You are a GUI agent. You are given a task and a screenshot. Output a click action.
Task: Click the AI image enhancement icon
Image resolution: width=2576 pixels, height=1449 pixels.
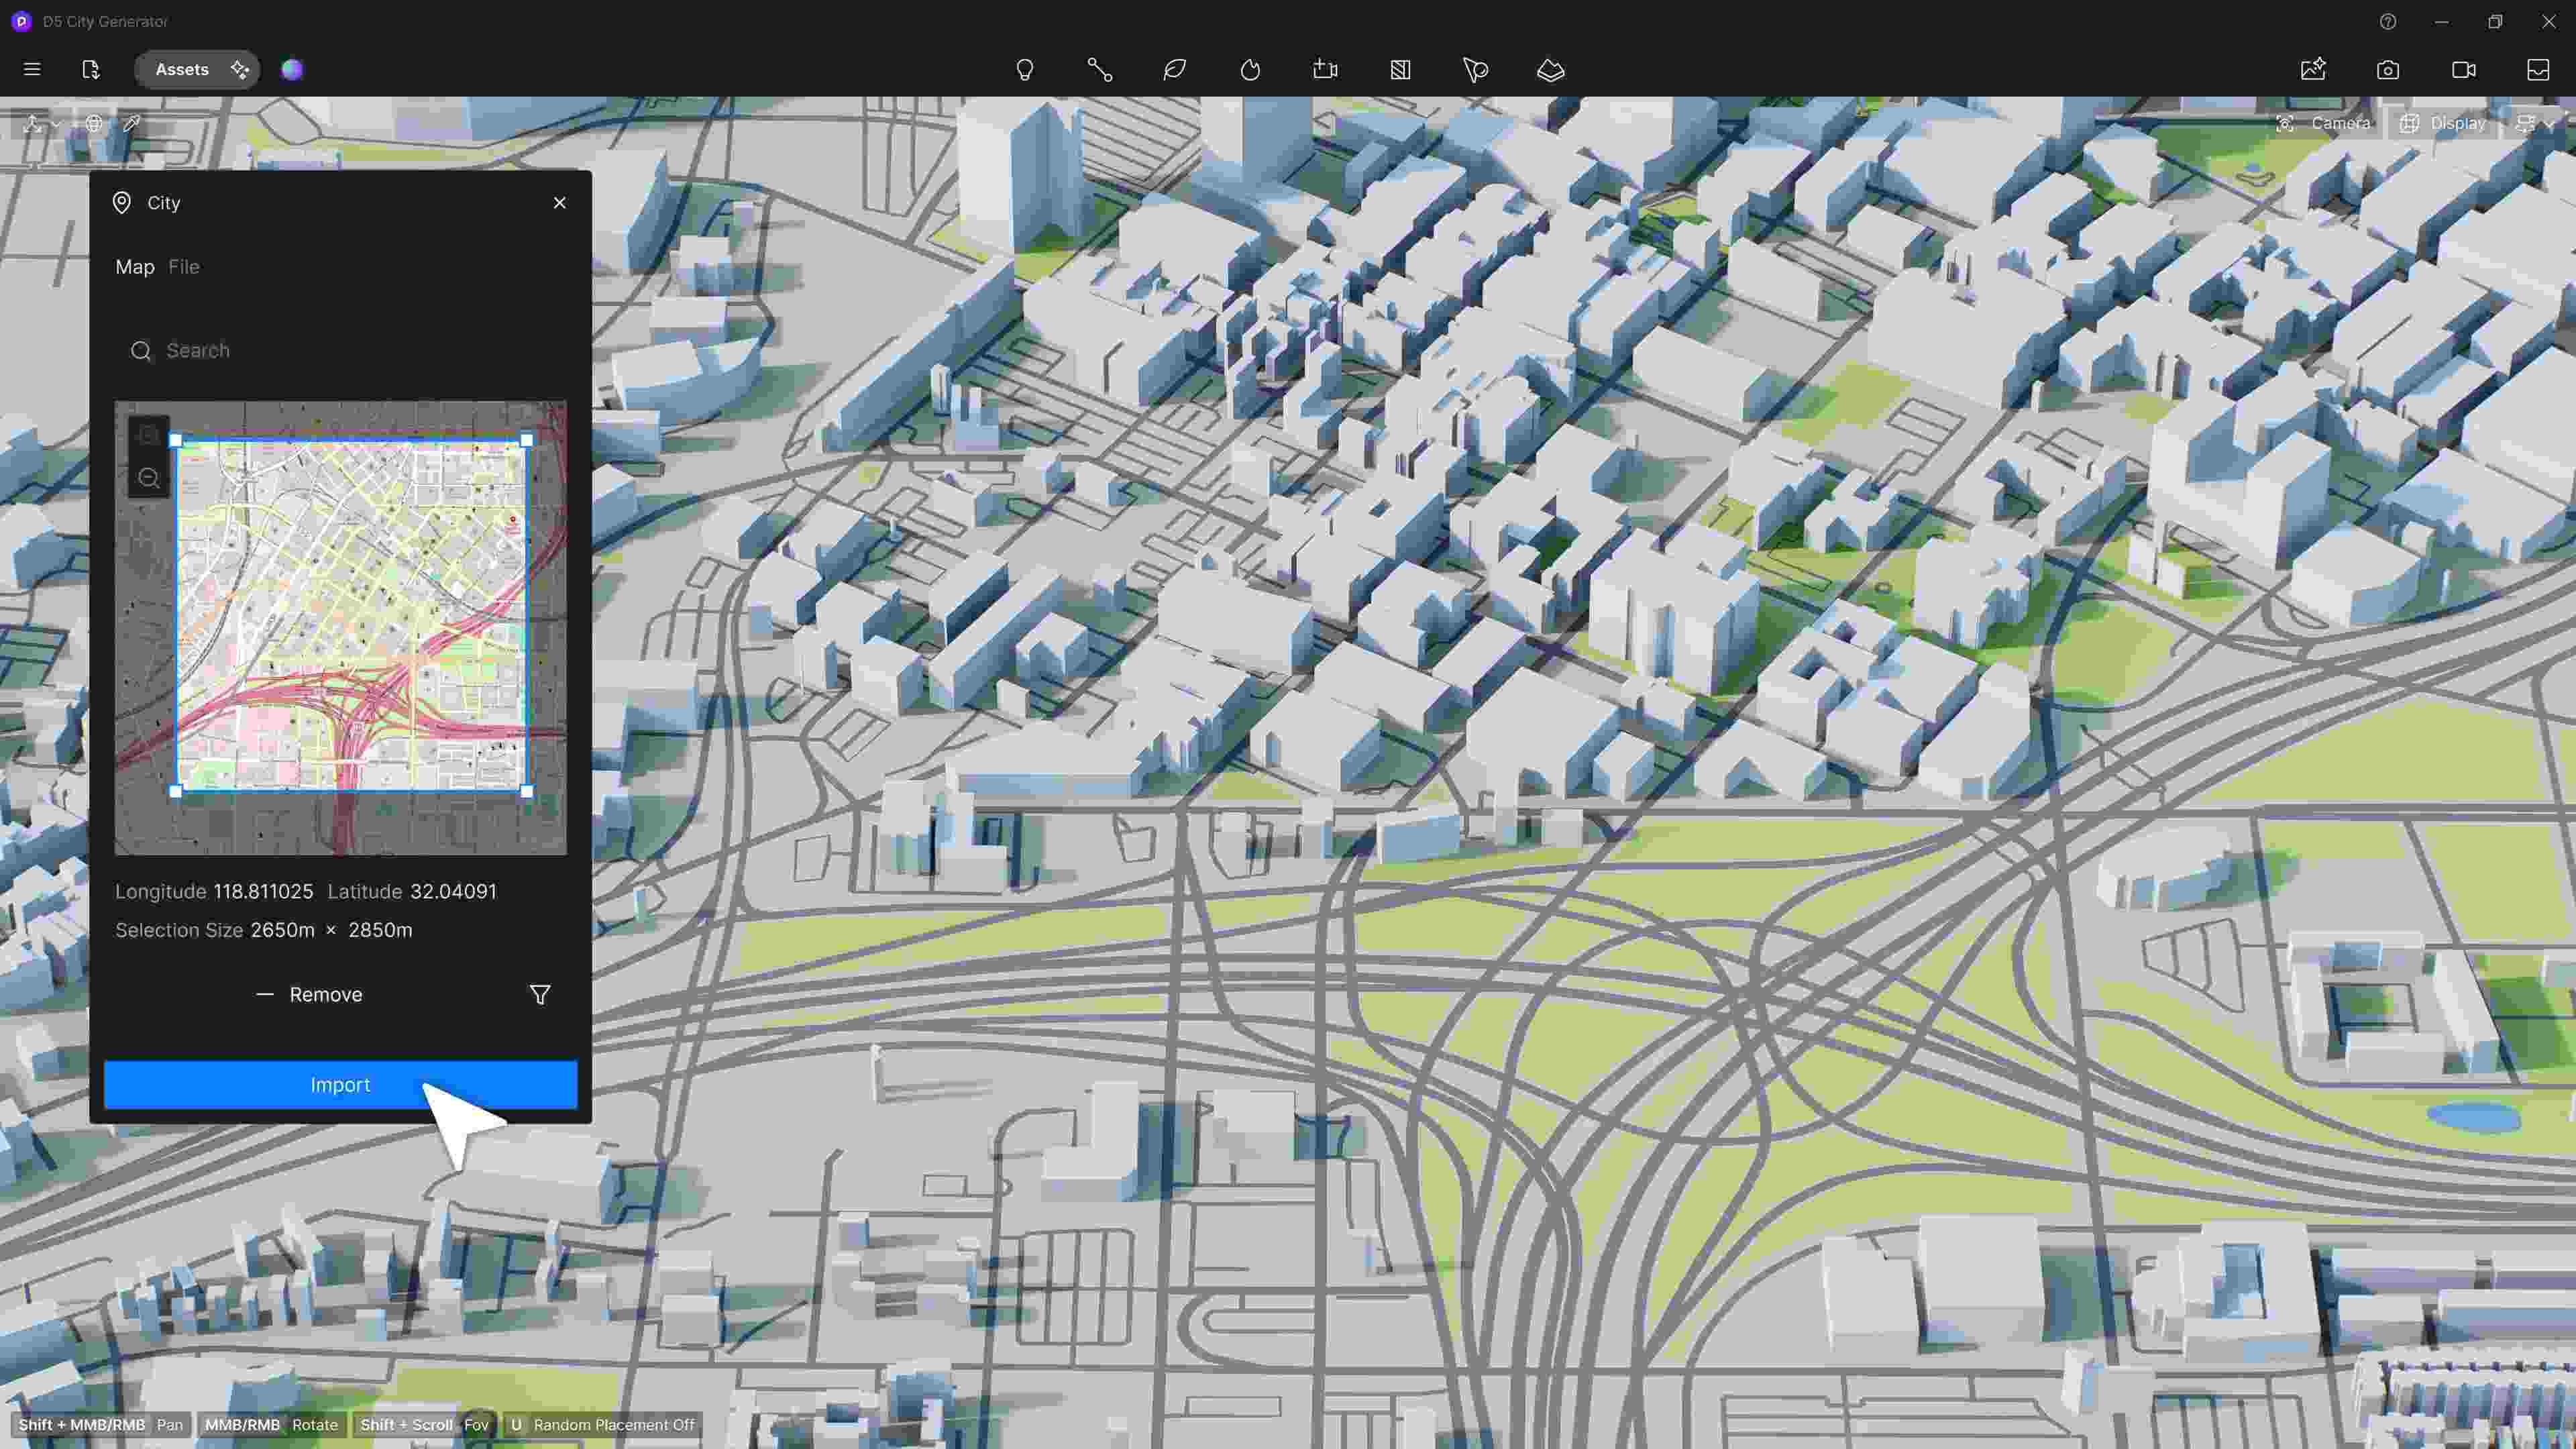coord(2313,69)
